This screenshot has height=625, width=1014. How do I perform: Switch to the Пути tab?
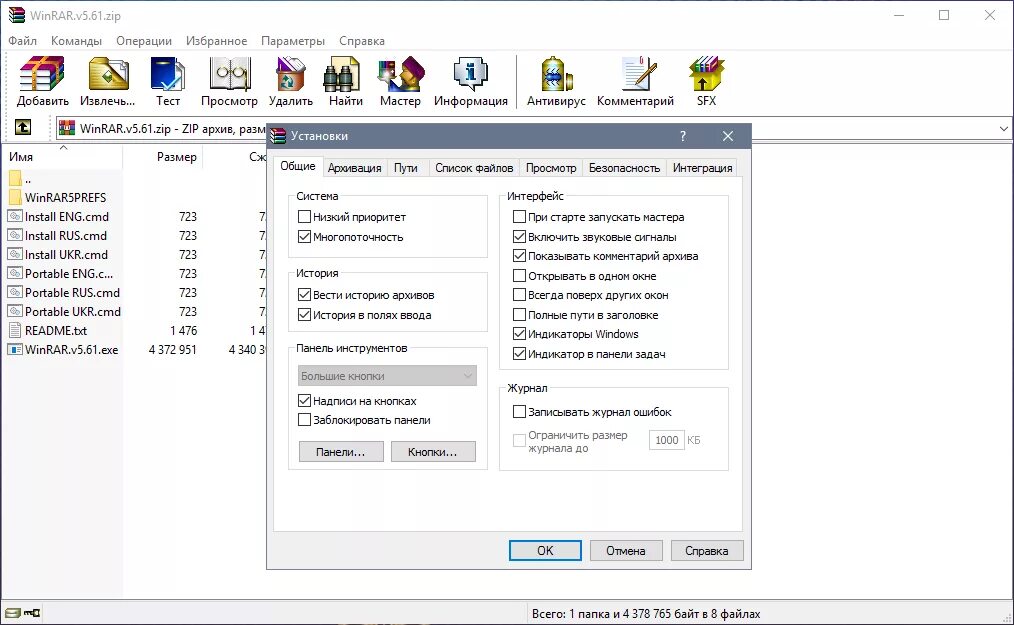click(406, 168)
